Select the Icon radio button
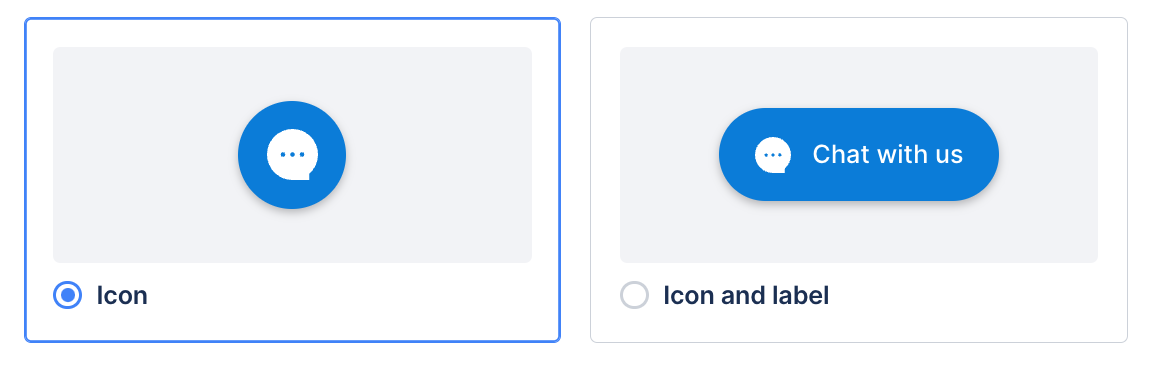 pos(67,296)
